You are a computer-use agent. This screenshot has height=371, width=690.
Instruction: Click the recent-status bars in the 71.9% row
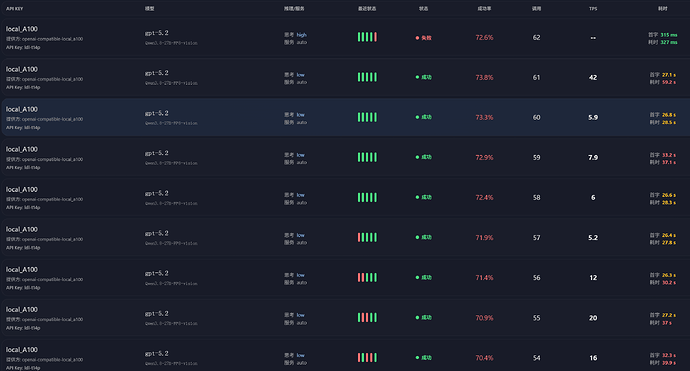coord(367,238)
